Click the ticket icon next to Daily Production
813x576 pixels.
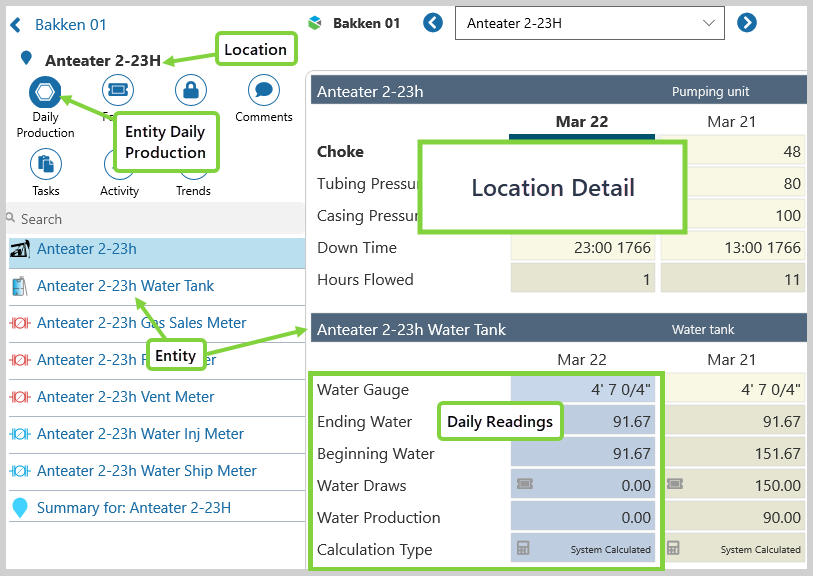click(x=118, y=90)
